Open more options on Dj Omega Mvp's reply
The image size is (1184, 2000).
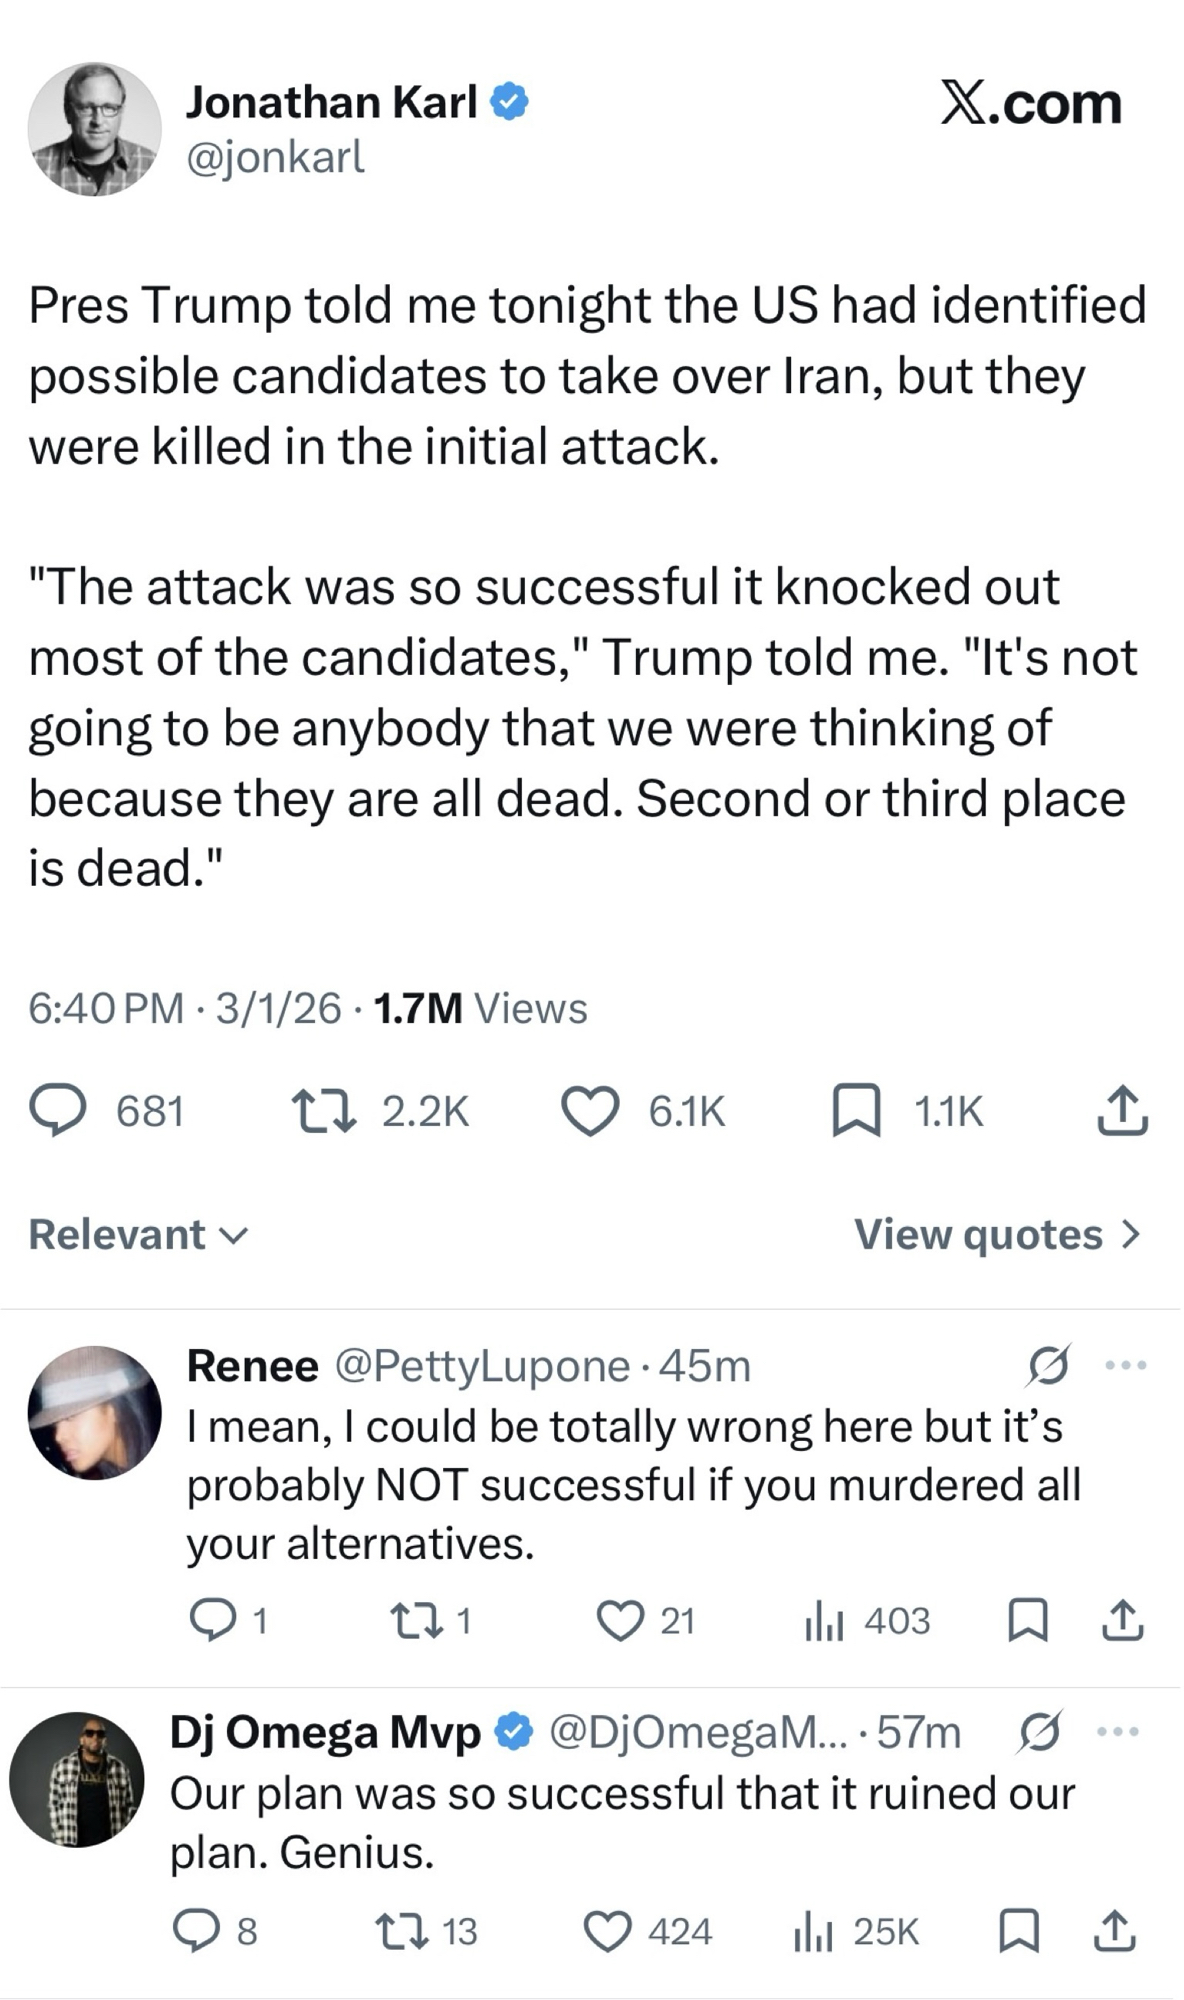[1118, 1731]
